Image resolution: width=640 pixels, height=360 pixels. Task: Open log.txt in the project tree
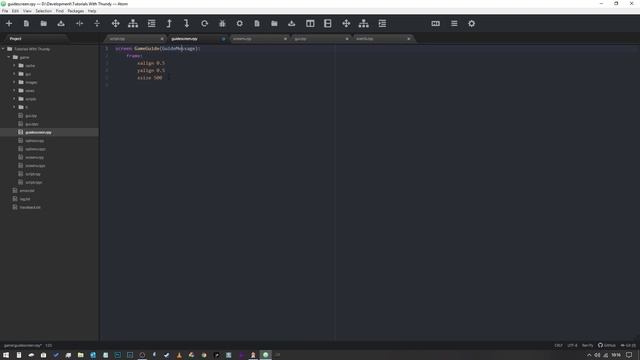(25, 199)
